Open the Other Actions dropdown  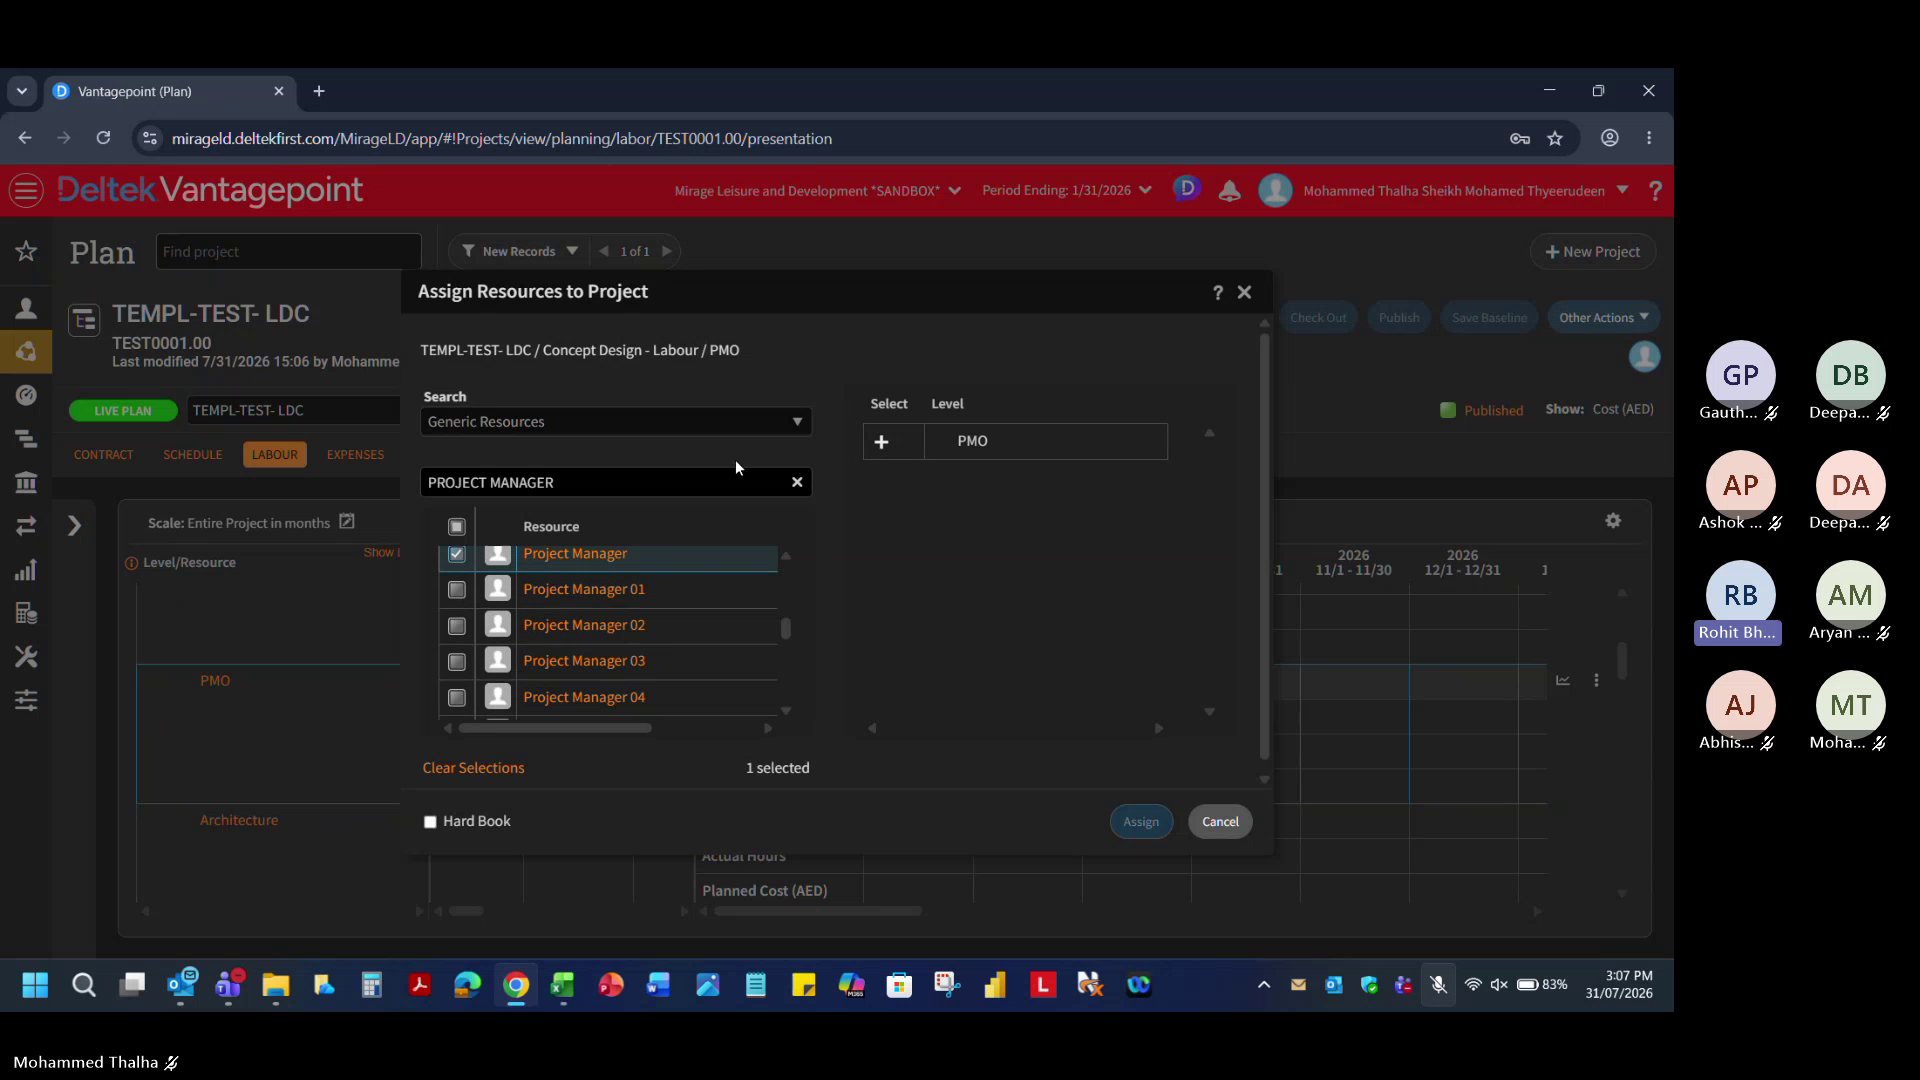coord(1603,318)
